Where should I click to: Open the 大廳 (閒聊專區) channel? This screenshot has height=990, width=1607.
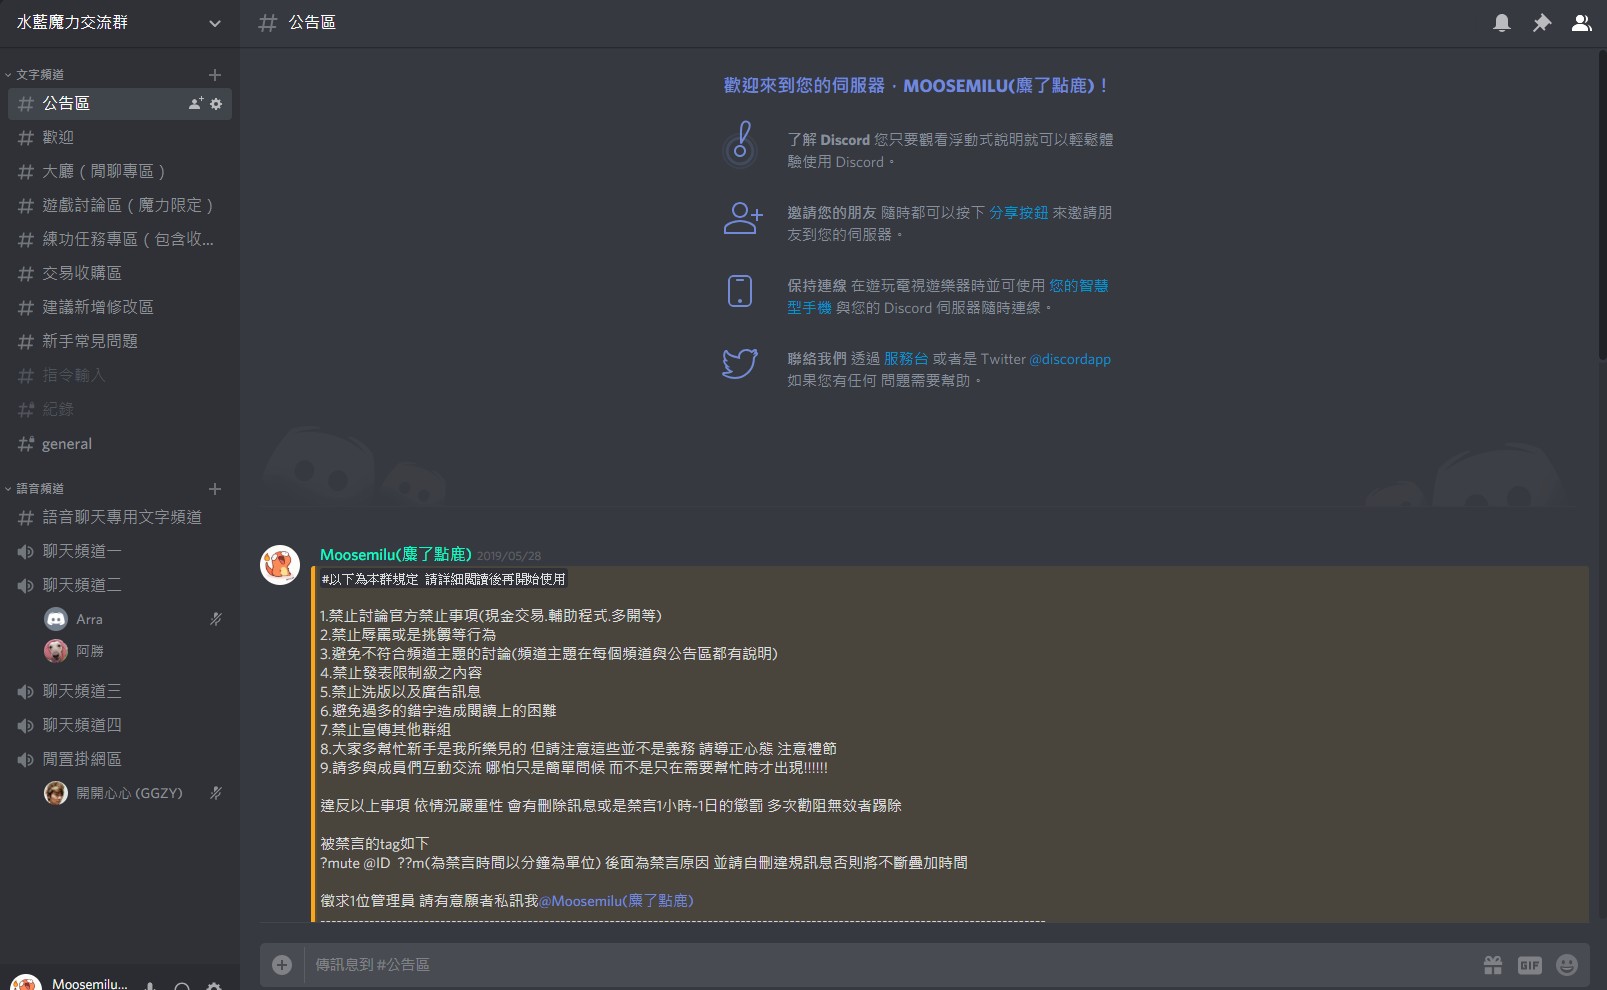[120, 172]
